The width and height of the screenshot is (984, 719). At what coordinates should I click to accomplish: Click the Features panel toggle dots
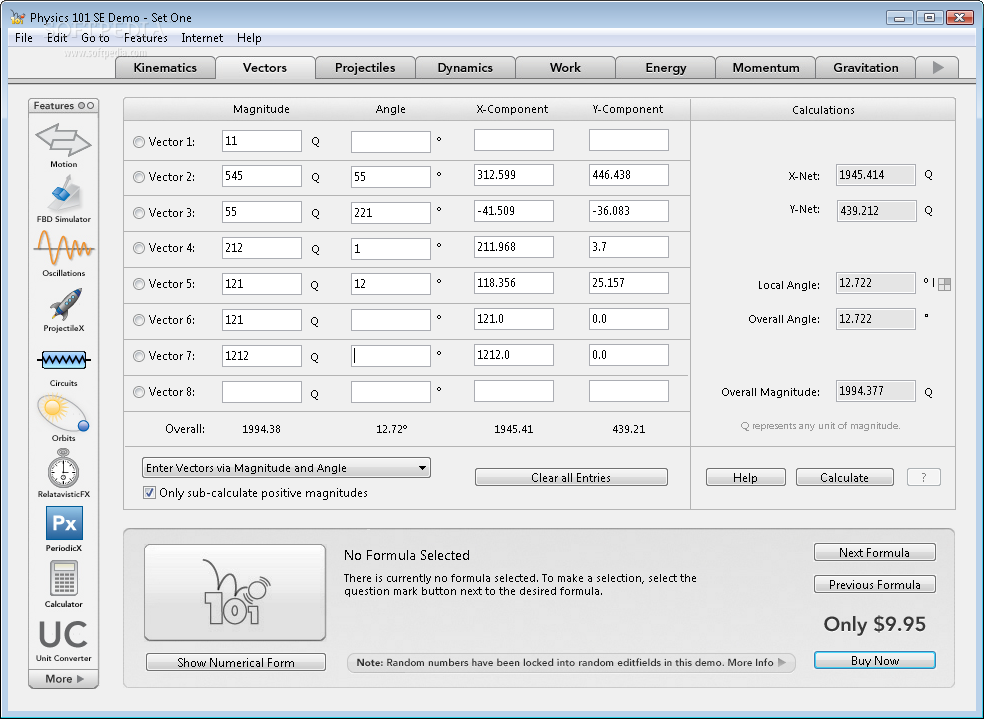tap(86, 105)
